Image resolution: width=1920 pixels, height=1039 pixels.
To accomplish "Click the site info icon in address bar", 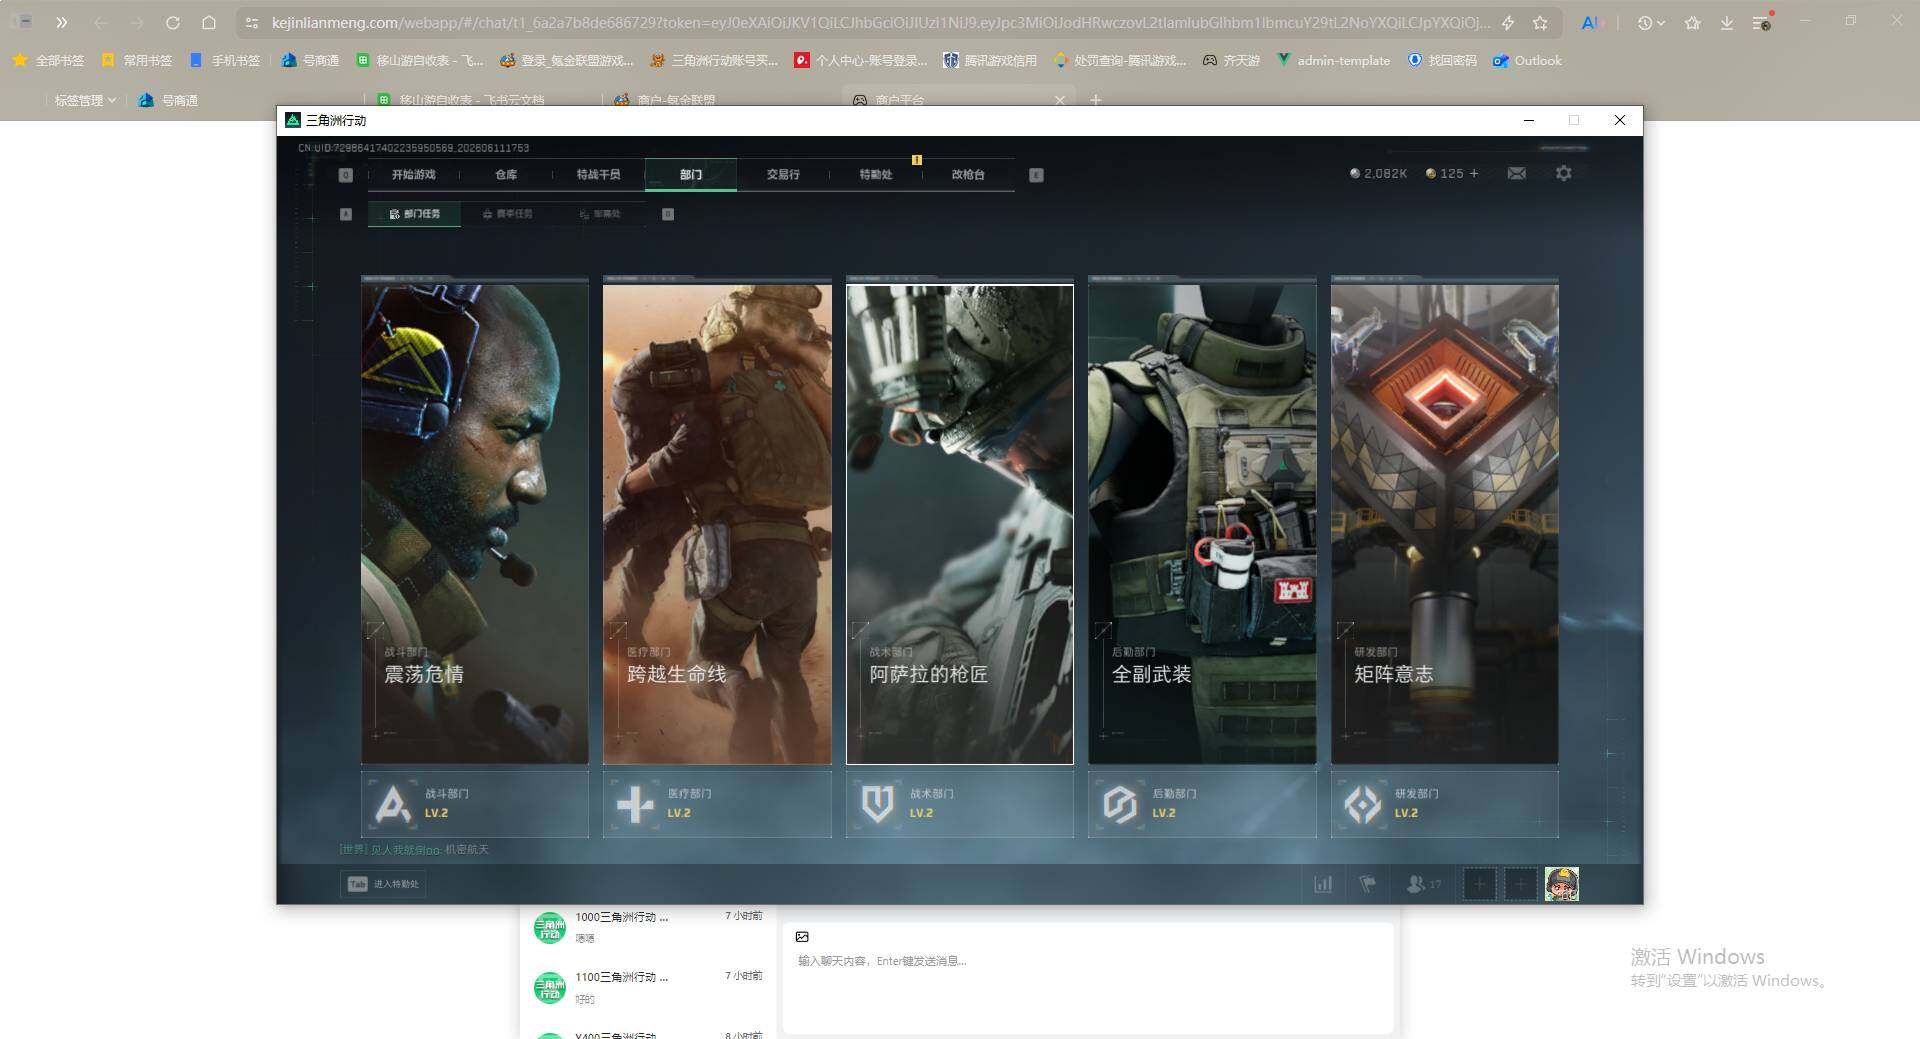I will [x=252, y=22].
